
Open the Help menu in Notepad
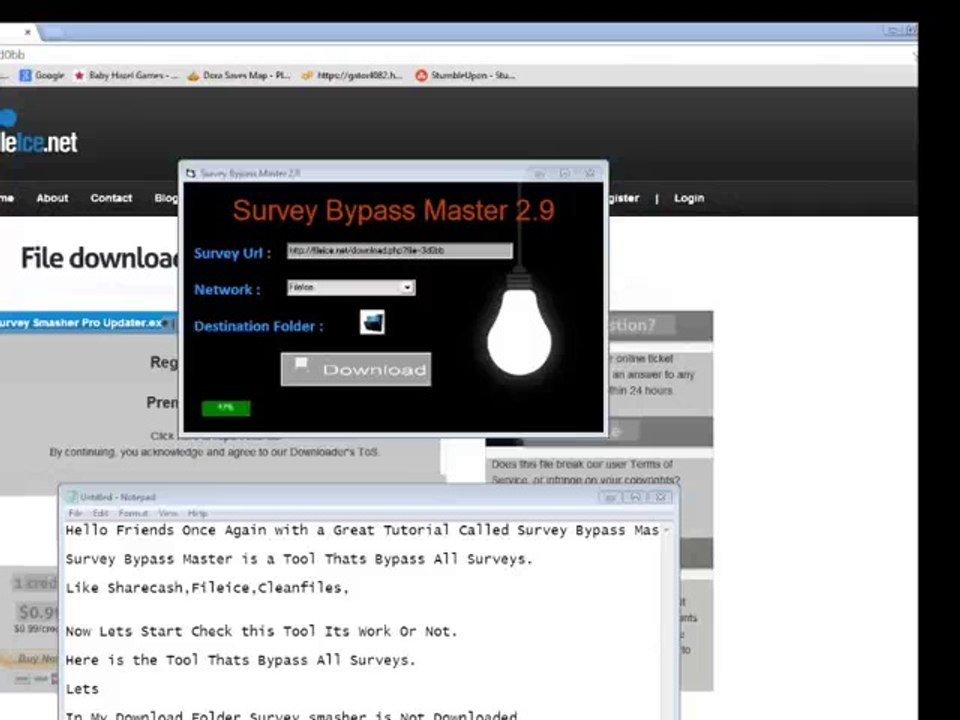pos(197,513)
